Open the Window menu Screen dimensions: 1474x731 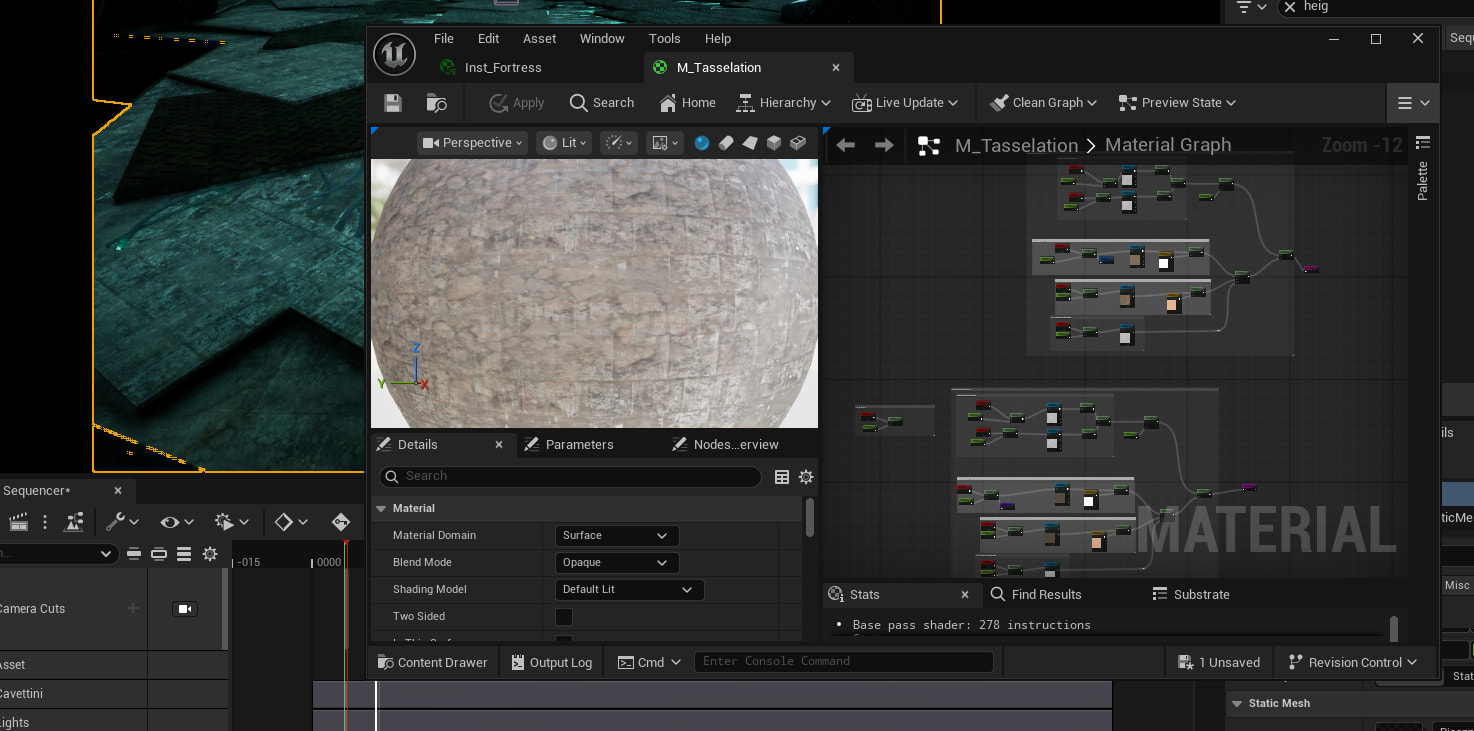(x=602, y=39)
